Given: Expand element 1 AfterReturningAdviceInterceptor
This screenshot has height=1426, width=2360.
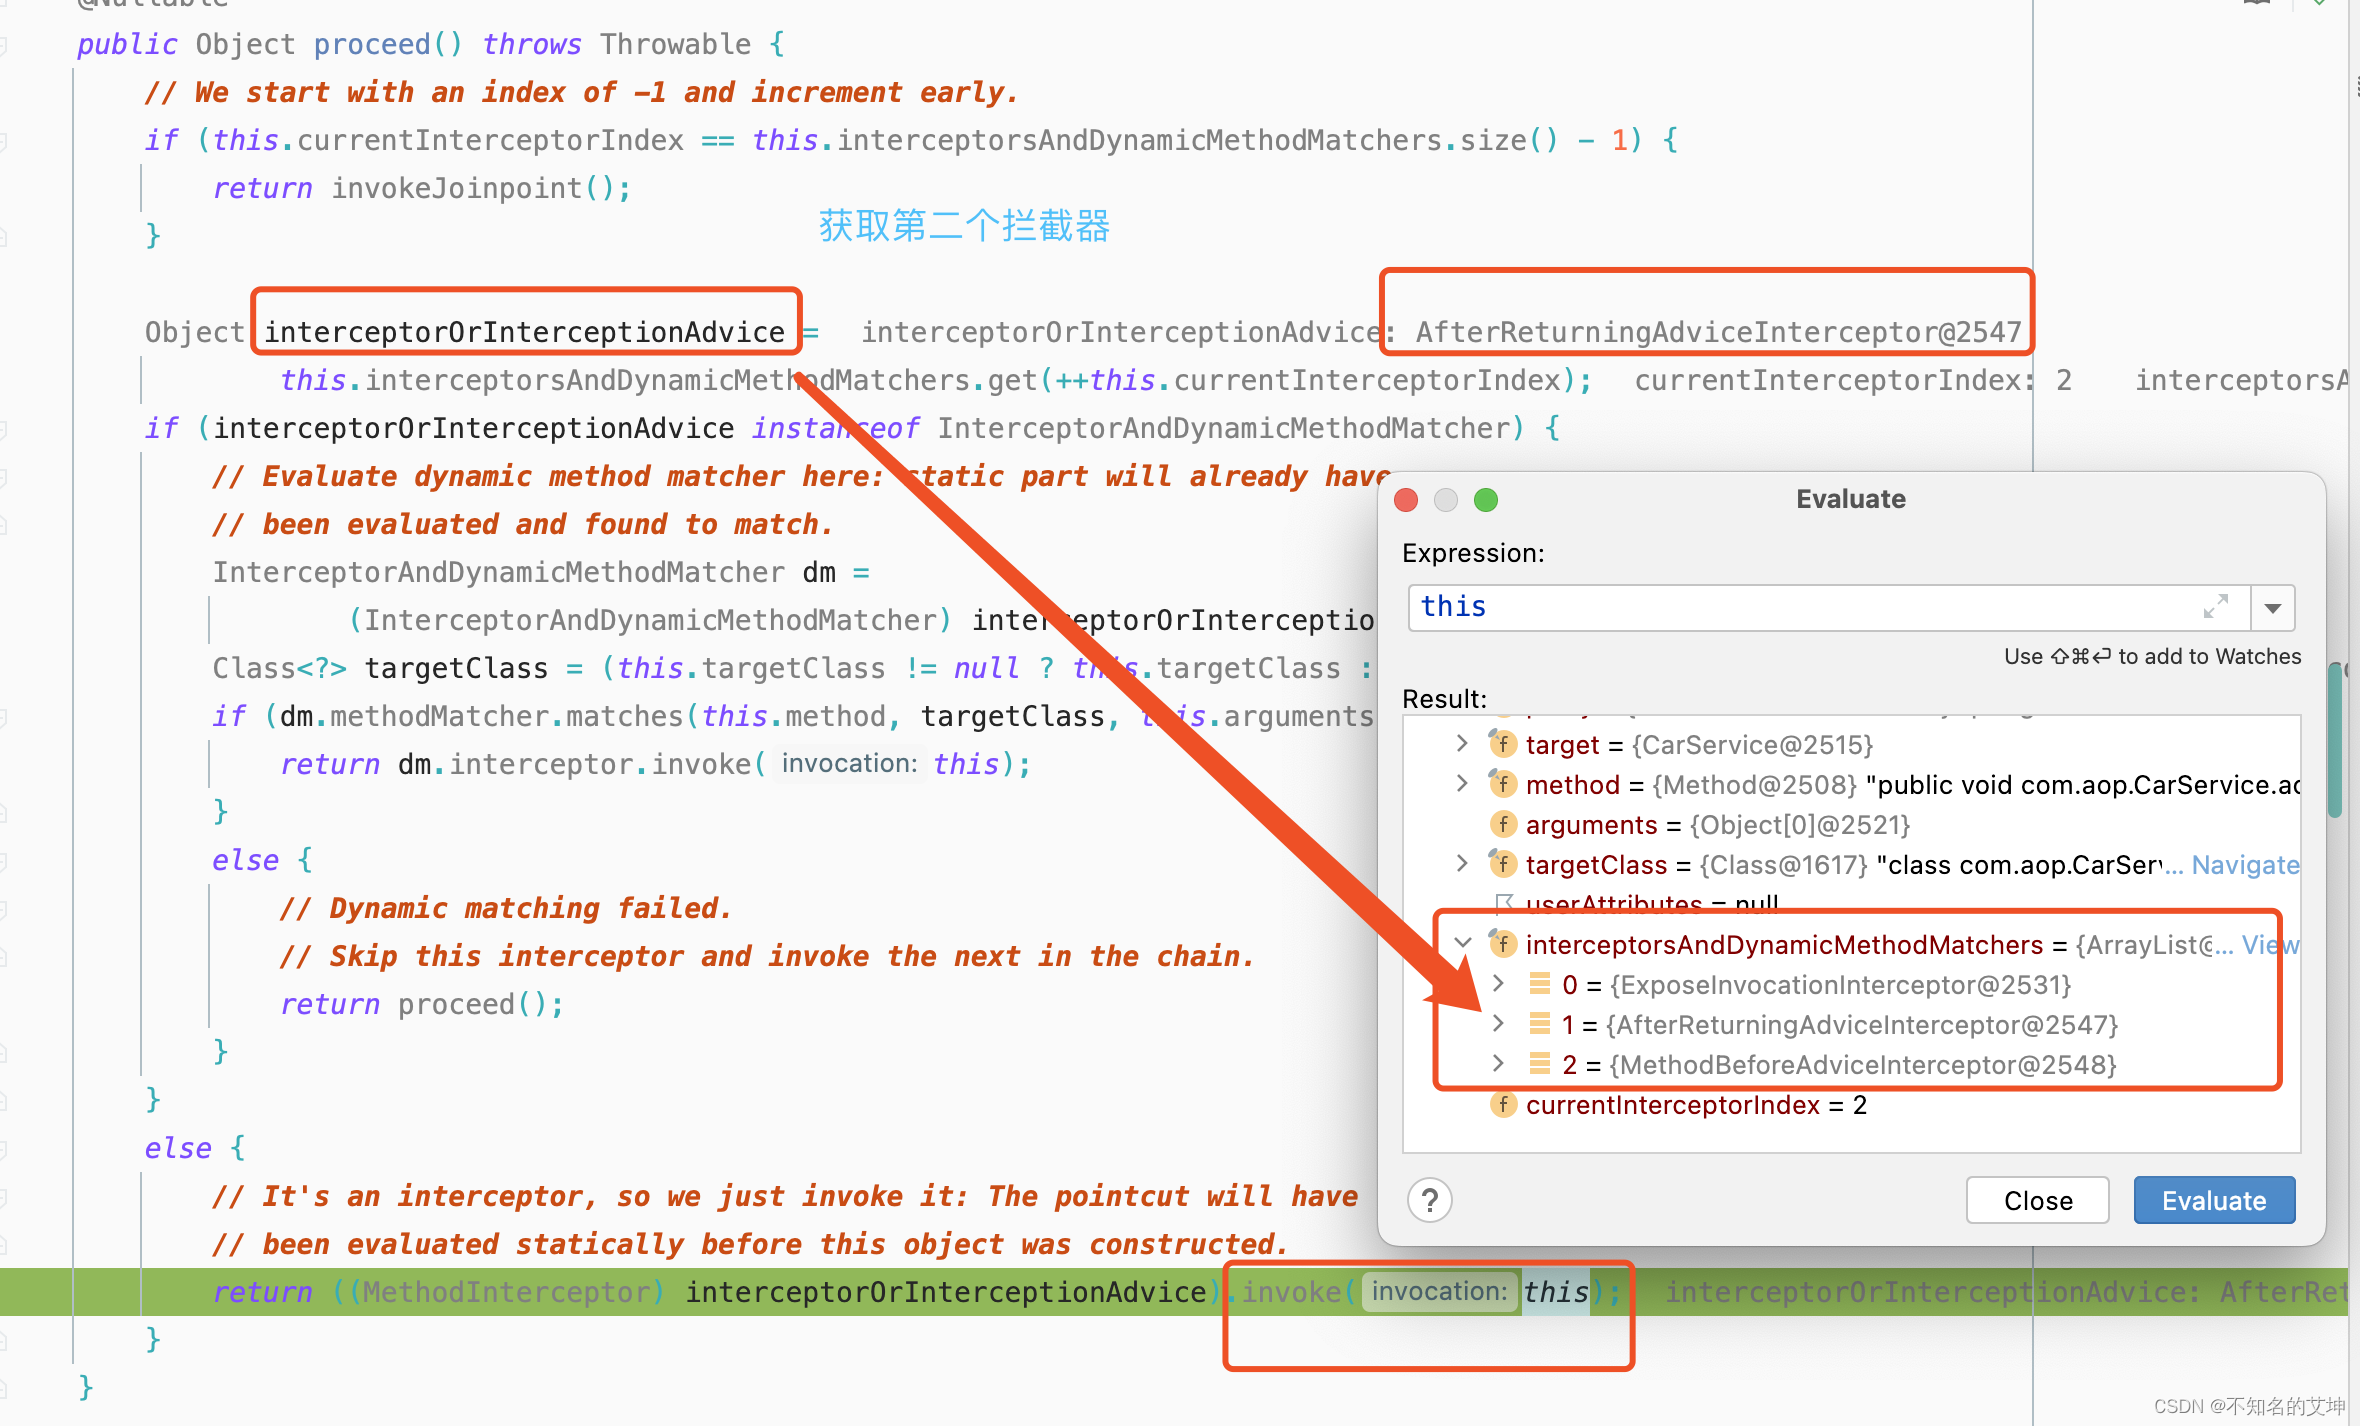Looking at the screenshot, I should click(1498, 1024).
